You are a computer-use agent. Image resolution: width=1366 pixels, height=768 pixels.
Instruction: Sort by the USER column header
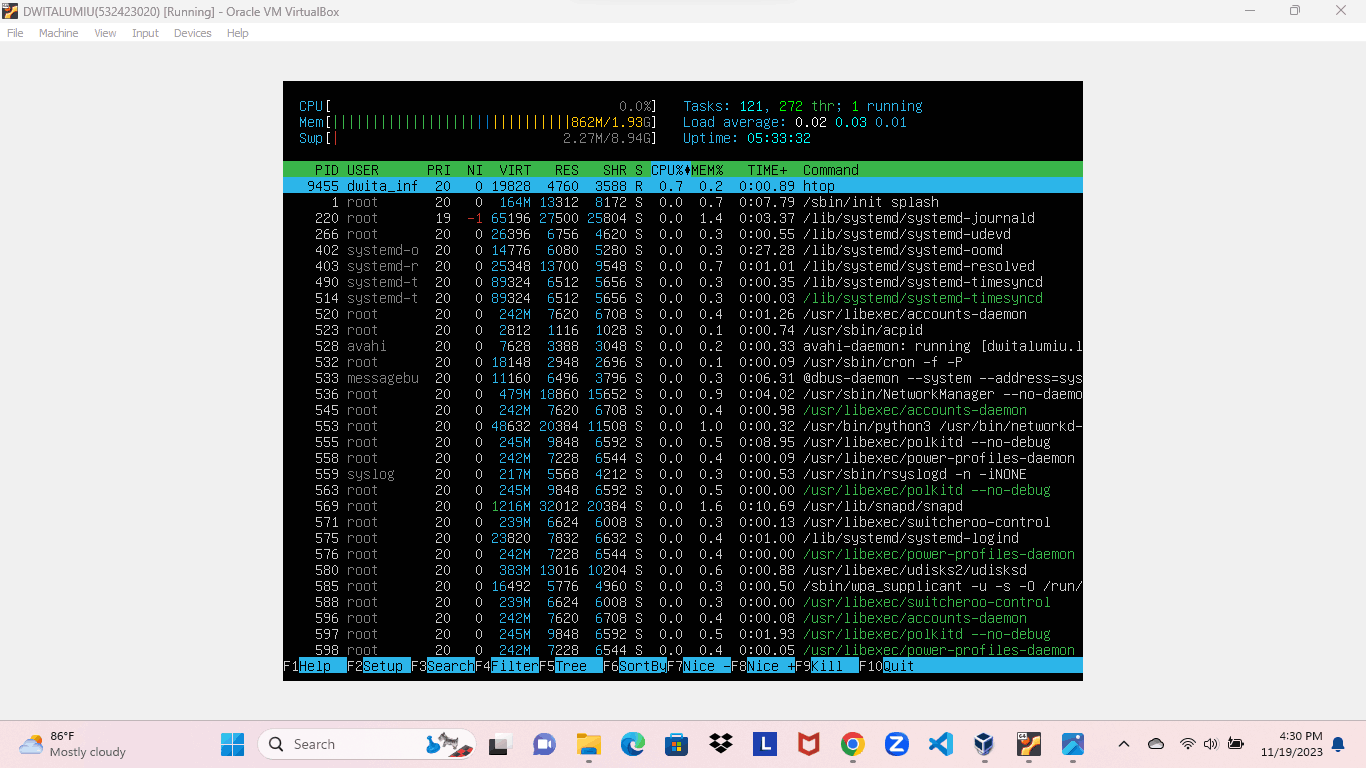click(x=363, y=170)
